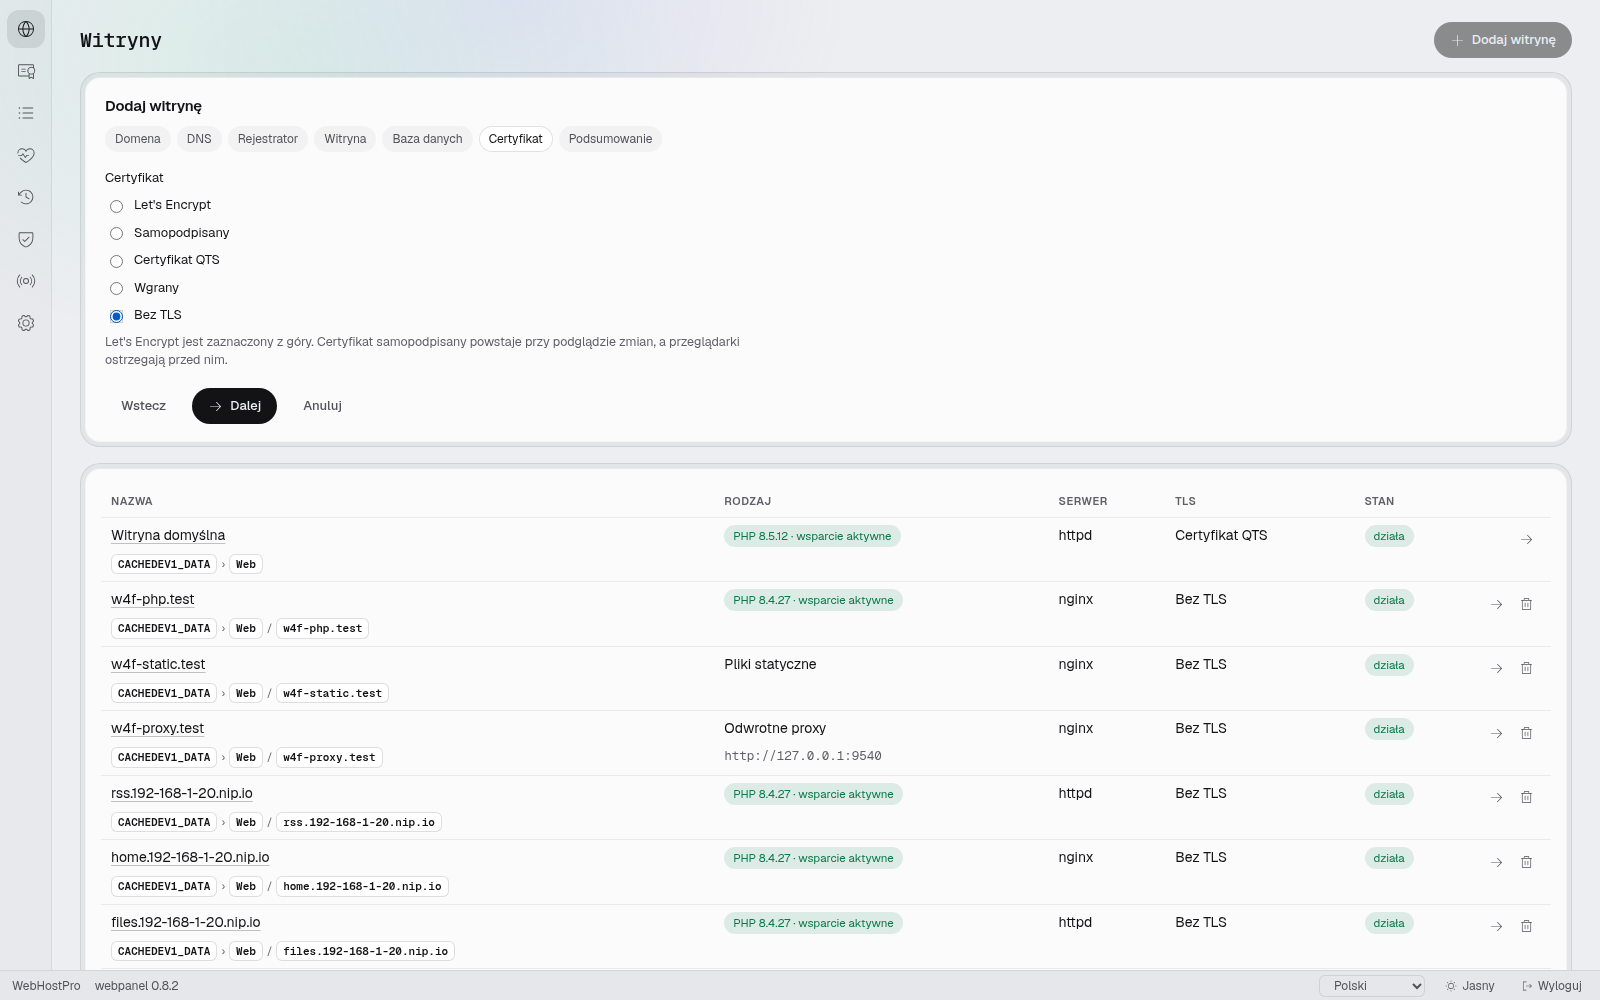Open w4f-php.test details arrow
The image size is (1600, 1000).
pos(1496,604)
